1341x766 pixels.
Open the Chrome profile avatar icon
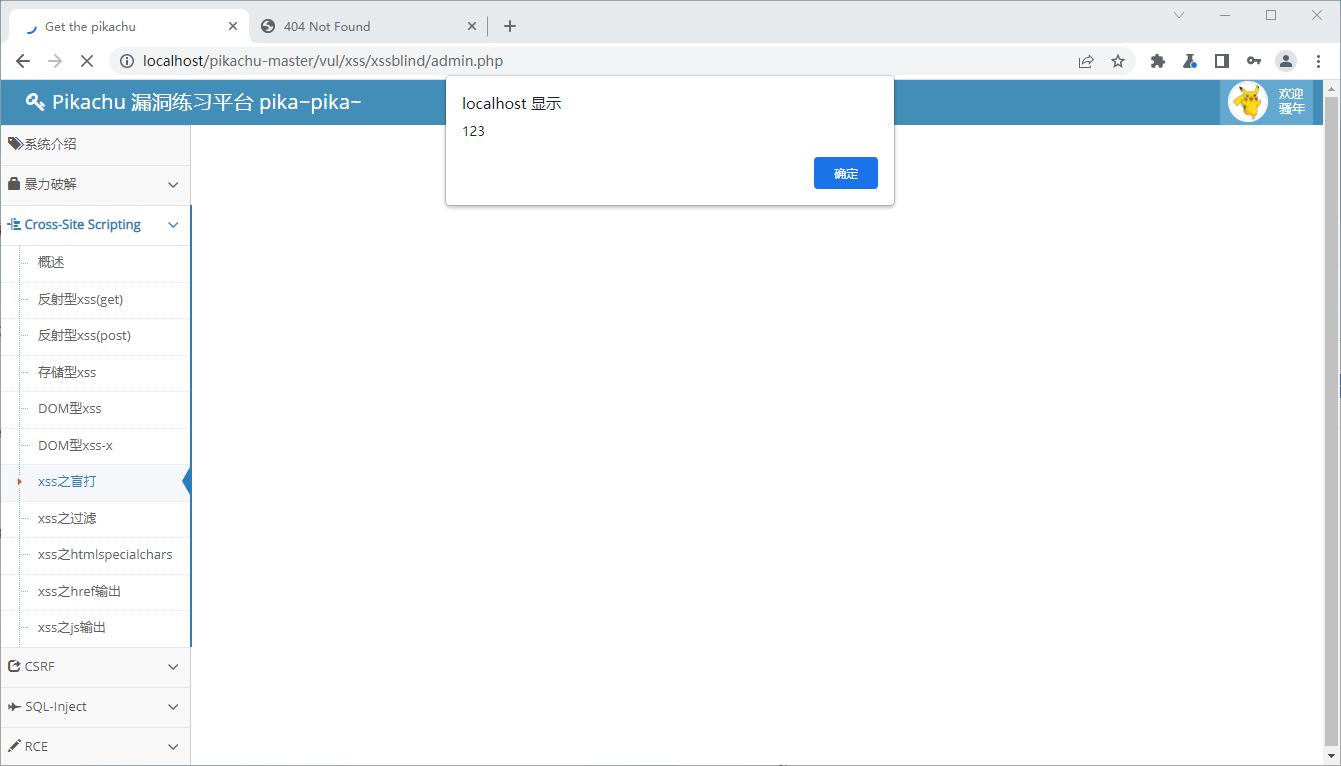click(x=1285, y=61)
